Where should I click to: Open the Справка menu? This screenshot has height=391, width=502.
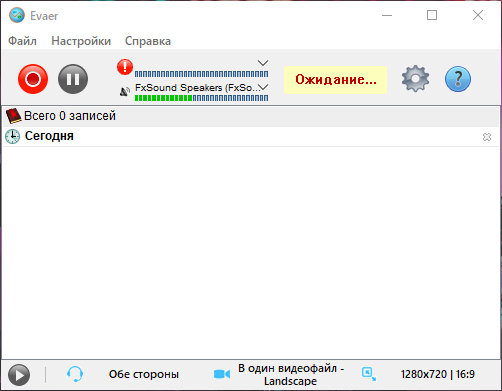148,41
